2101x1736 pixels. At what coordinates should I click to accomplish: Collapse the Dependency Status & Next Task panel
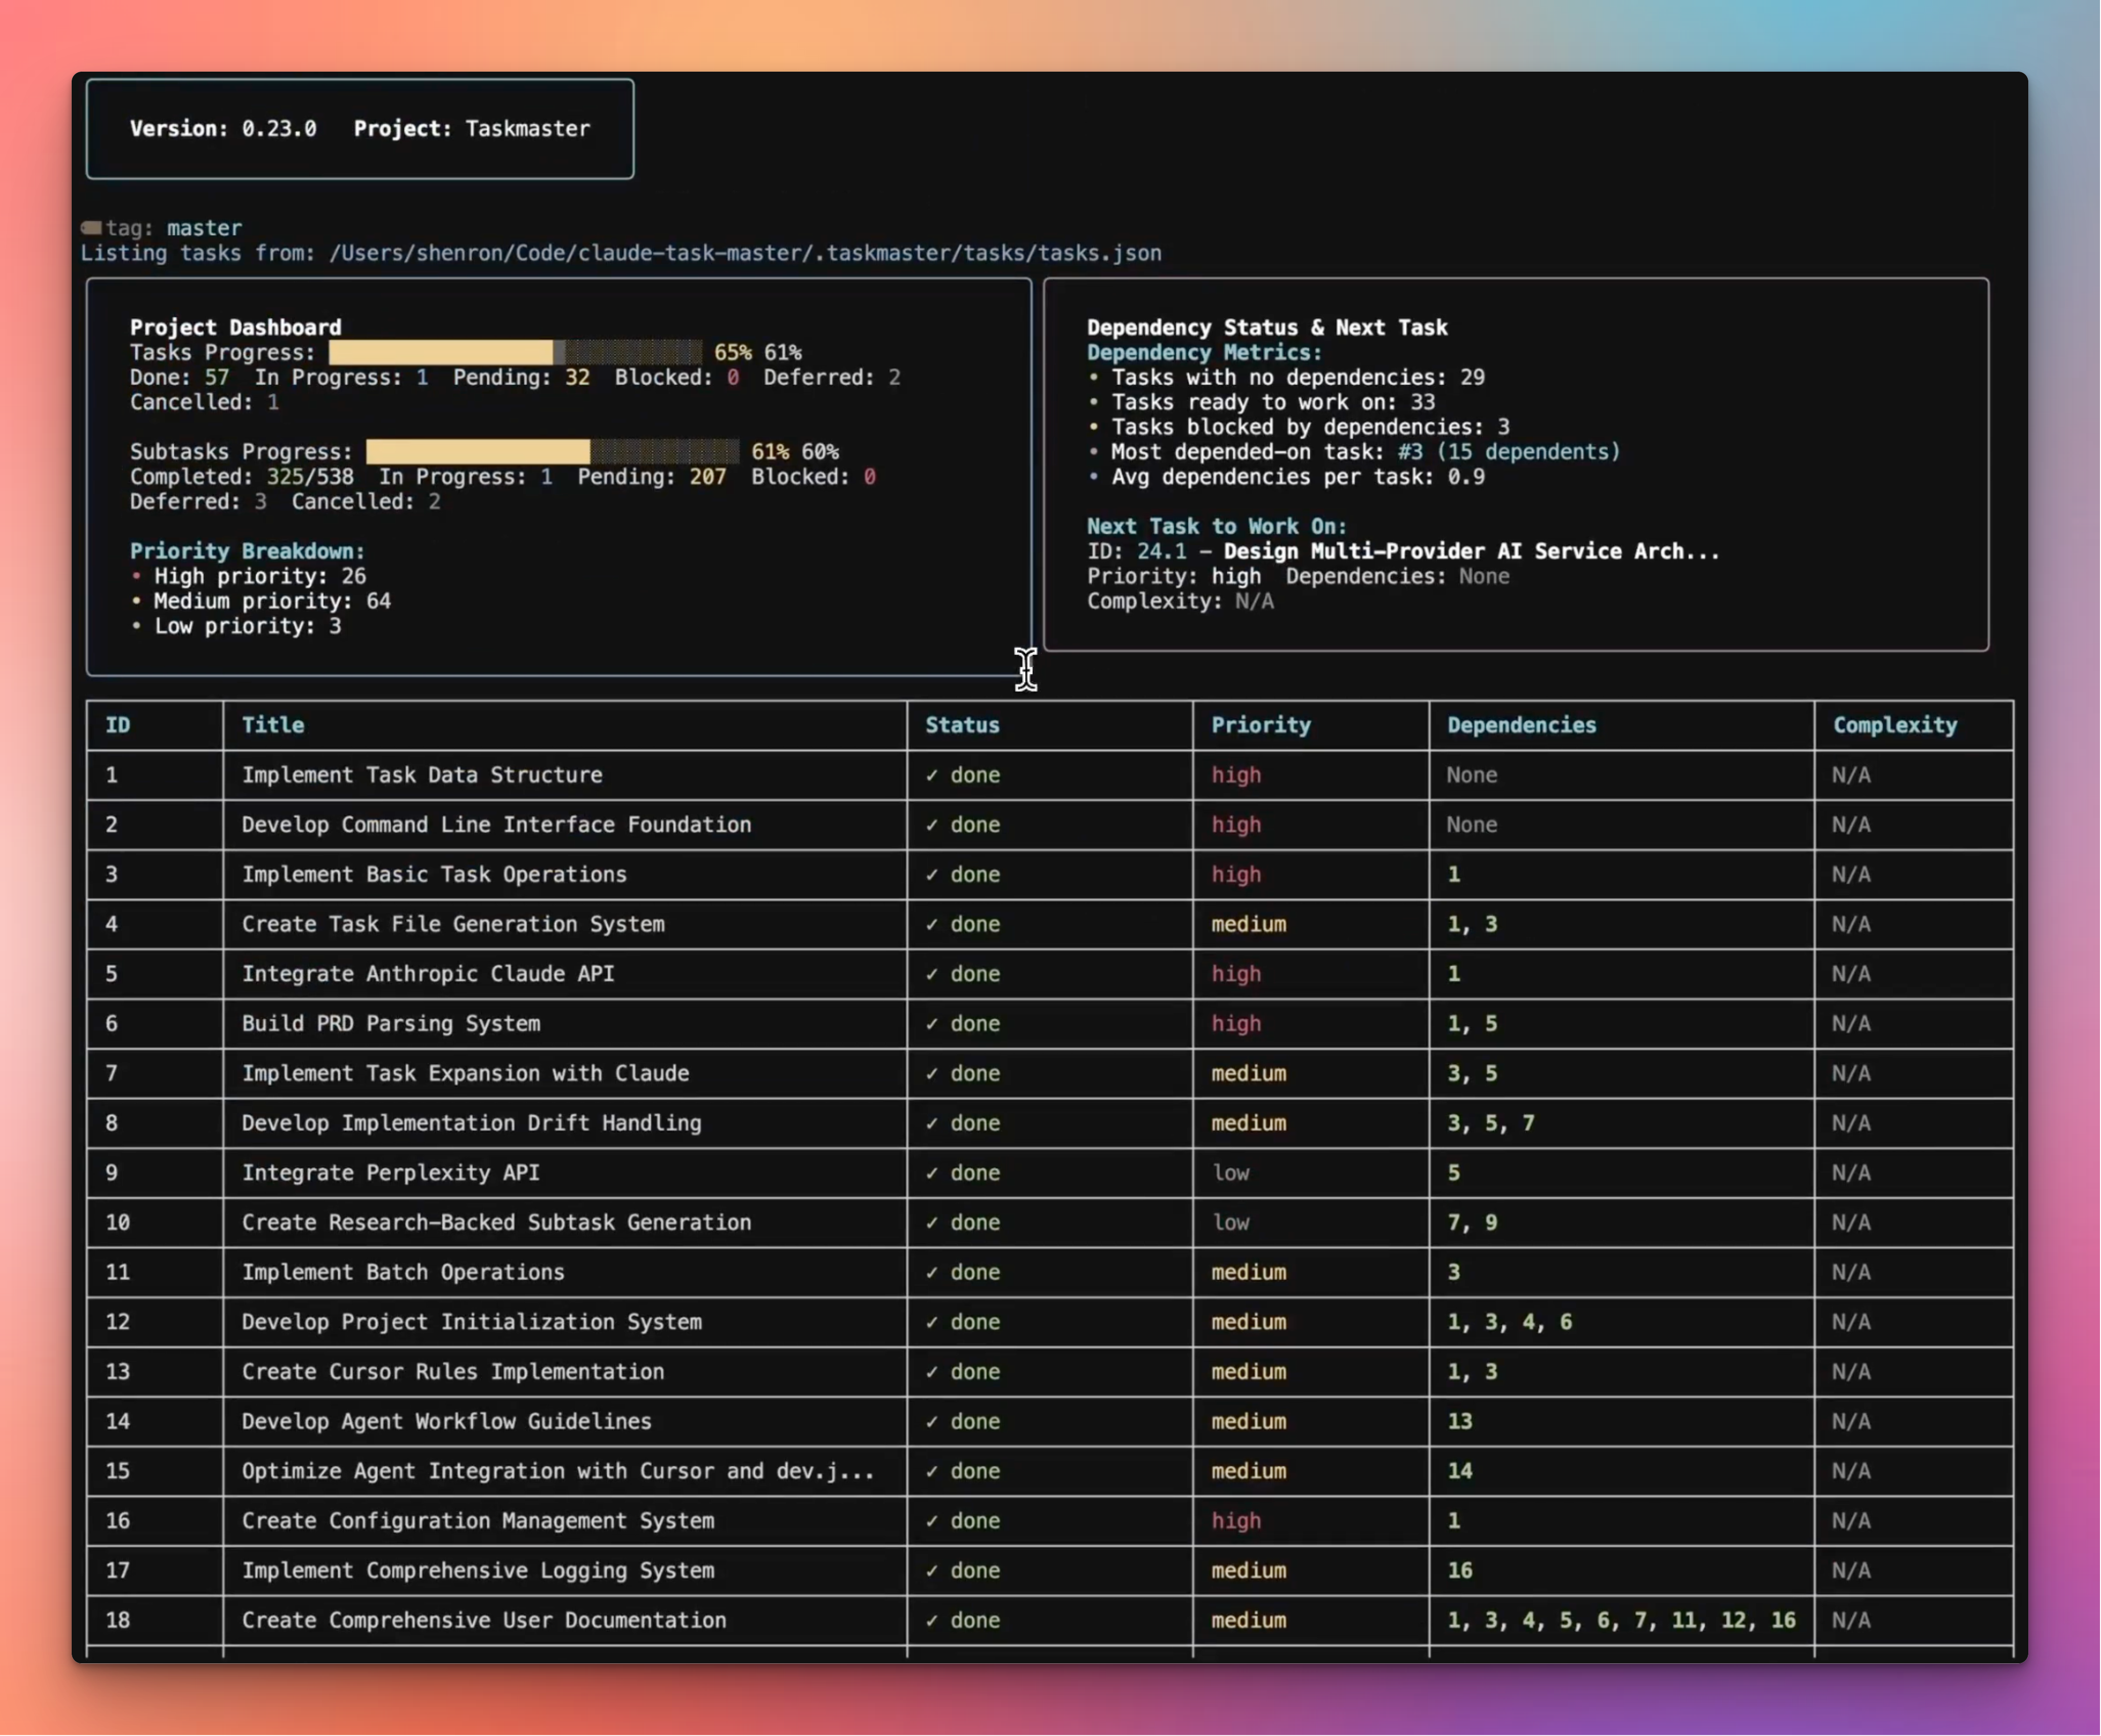(1266, 327)
